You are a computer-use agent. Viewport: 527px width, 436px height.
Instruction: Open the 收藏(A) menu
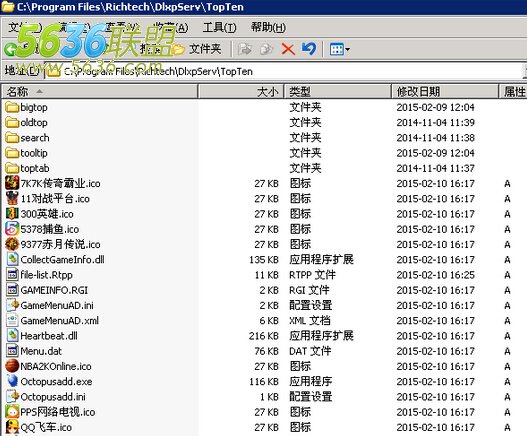coord(171,27)
